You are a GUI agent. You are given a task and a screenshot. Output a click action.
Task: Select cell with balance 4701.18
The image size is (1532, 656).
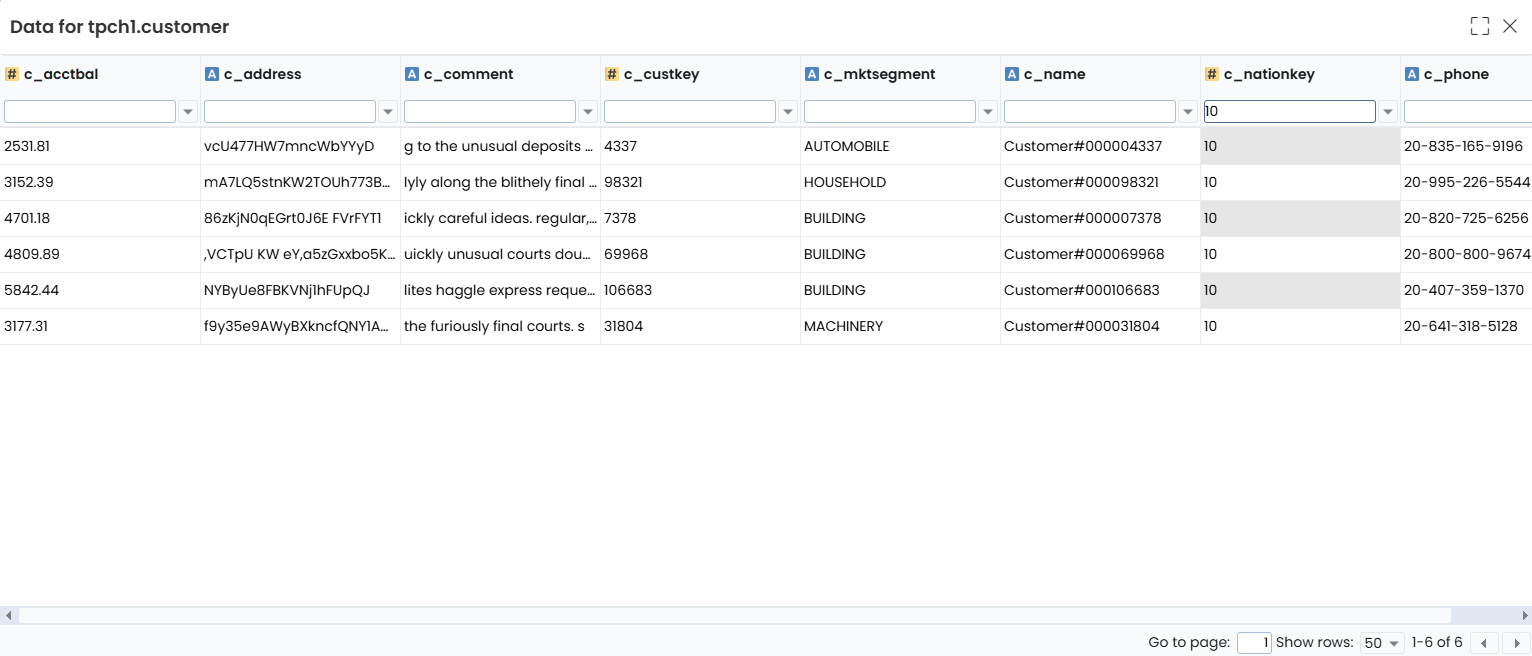[100, 218]
